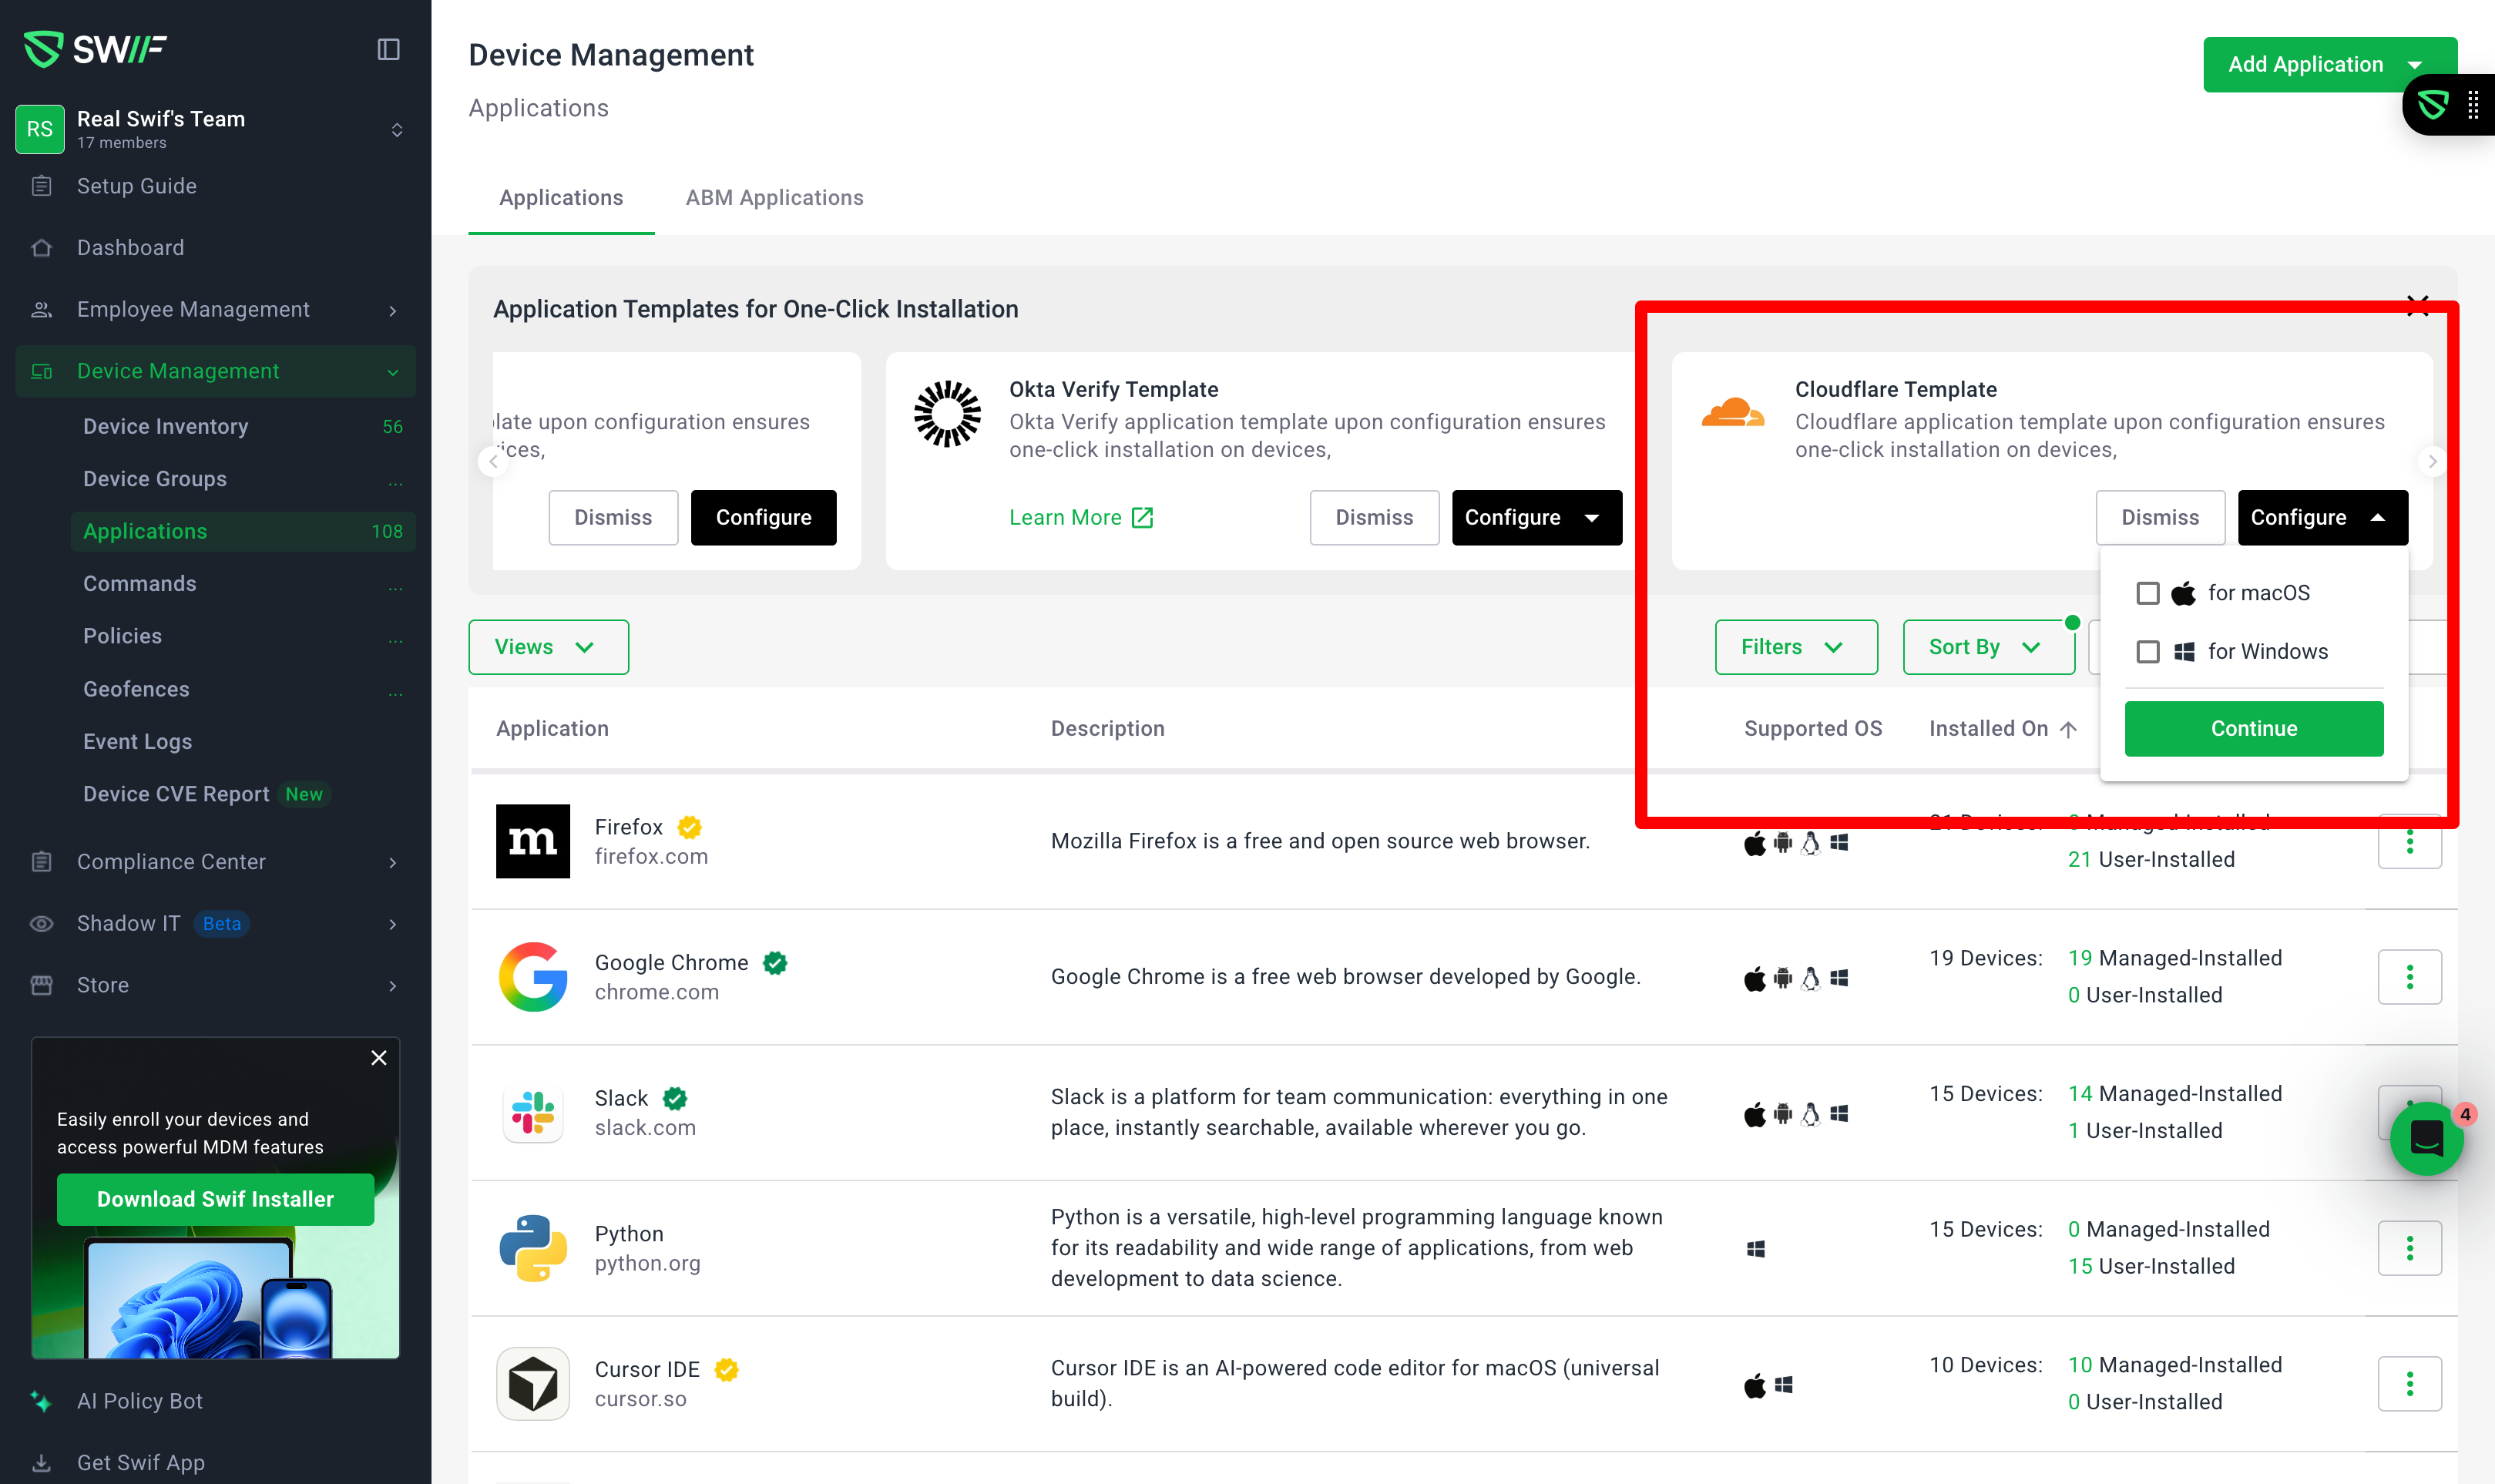2495x1484 pixels.
Task: Open Okta Verify Configure dropdown
Action: click(1592, 518)
